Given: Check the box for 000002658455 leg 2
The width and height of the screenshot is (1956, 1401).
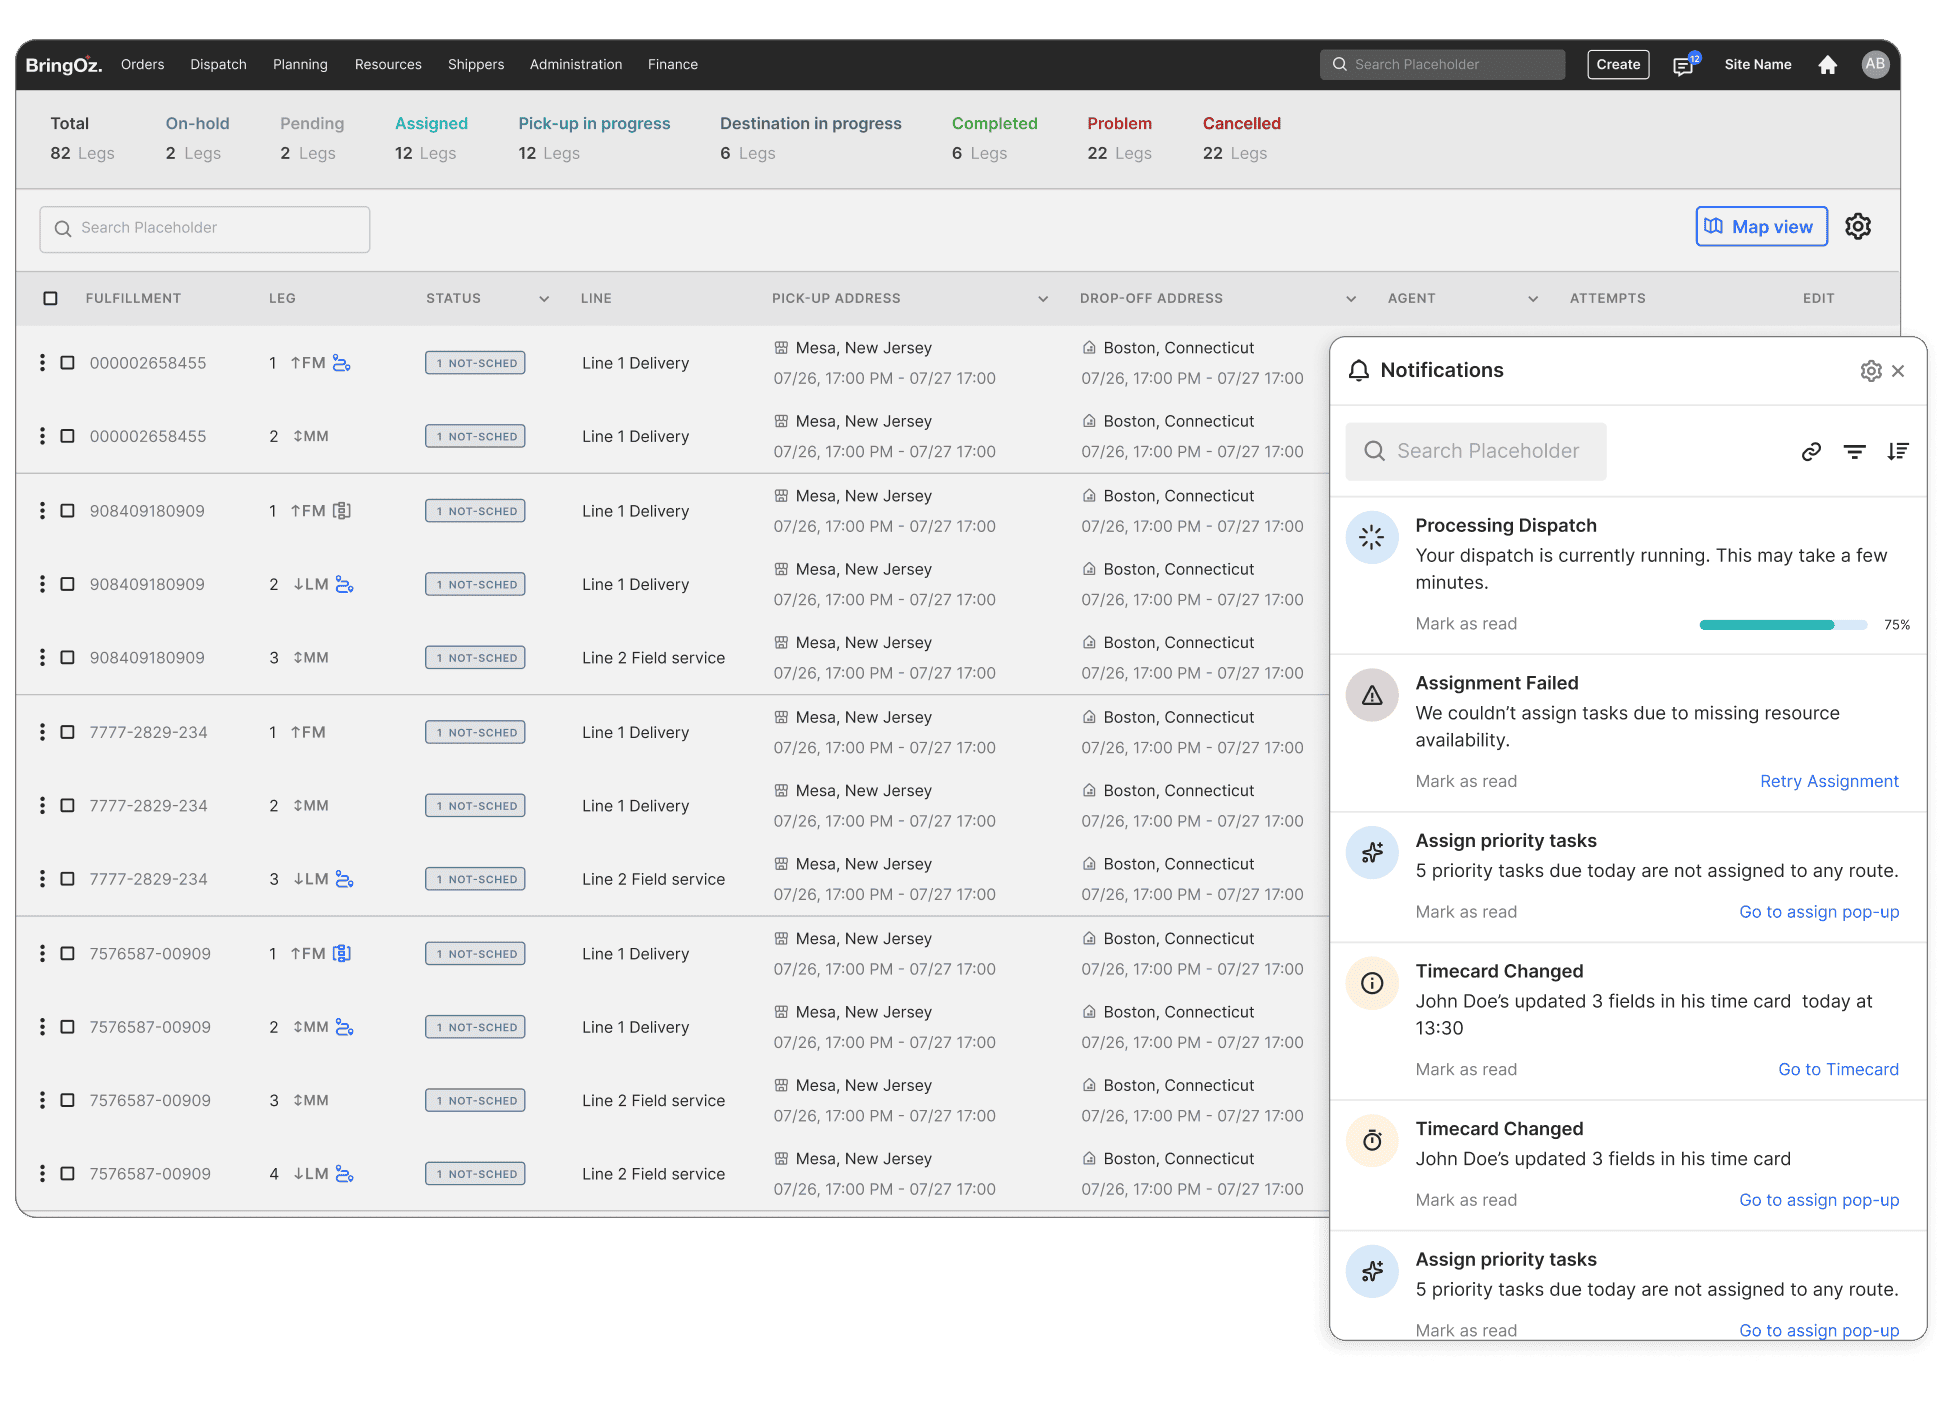Looking at the screenshot, I should tap(67, 436).
